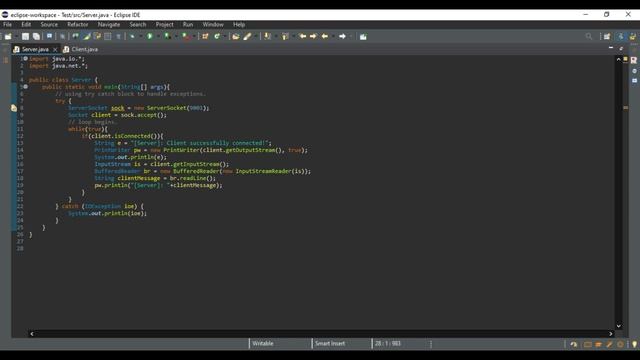
Task: Click the Debug bug icon
Action: pos(132,37)
